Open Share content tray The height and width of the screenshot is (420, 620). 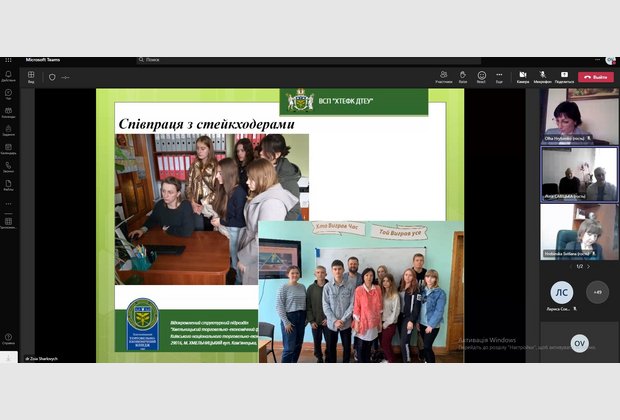tap(564, 76)
